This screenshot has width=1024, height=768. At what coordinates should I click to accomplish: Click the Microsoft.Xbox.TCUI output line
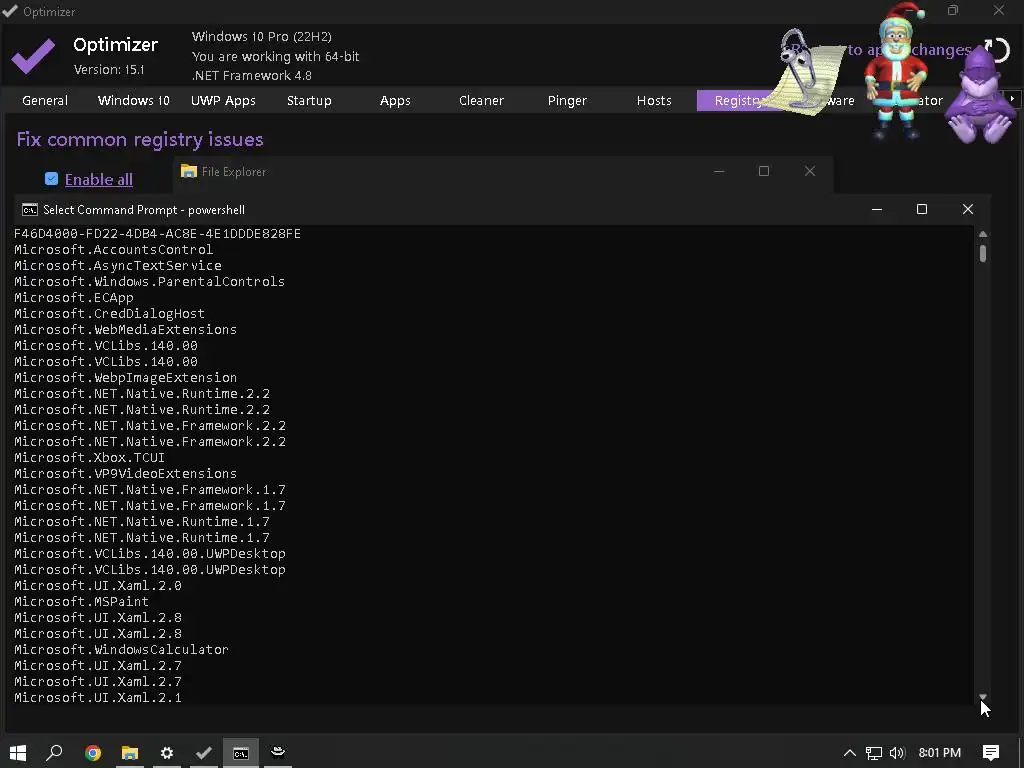coord(89,458)
